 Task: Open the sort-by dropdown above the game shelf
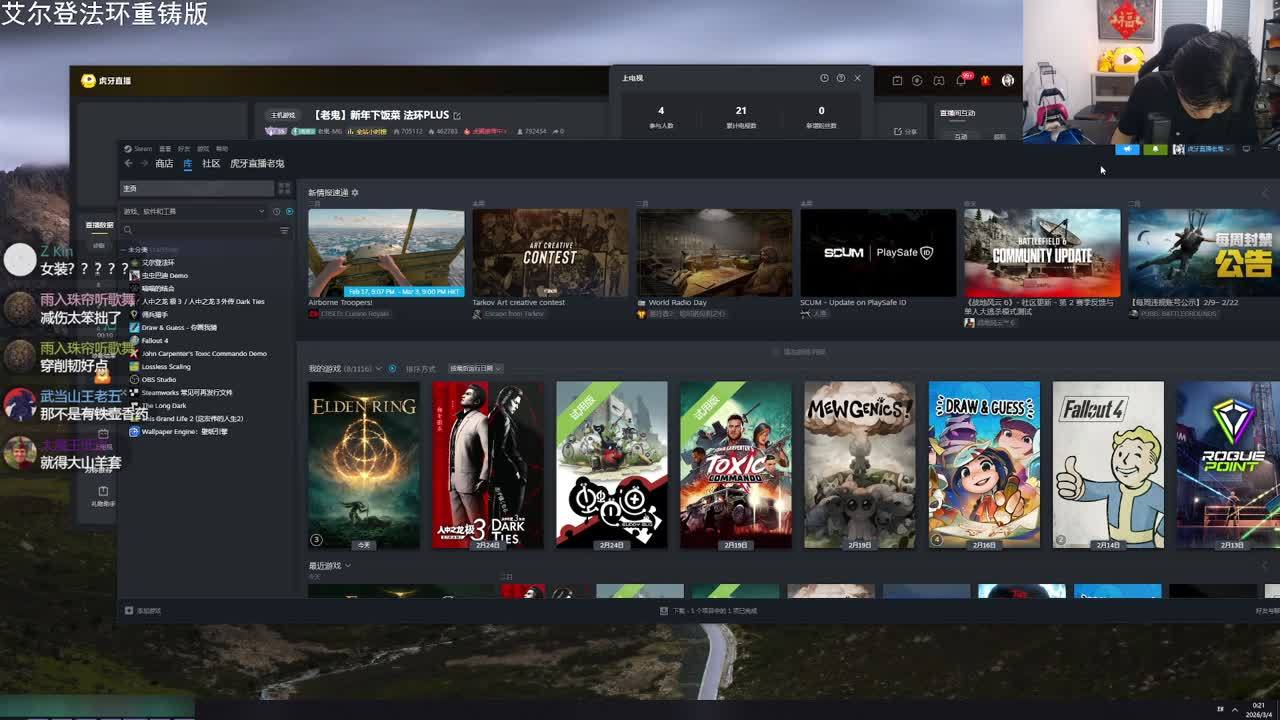click(475, 368)
